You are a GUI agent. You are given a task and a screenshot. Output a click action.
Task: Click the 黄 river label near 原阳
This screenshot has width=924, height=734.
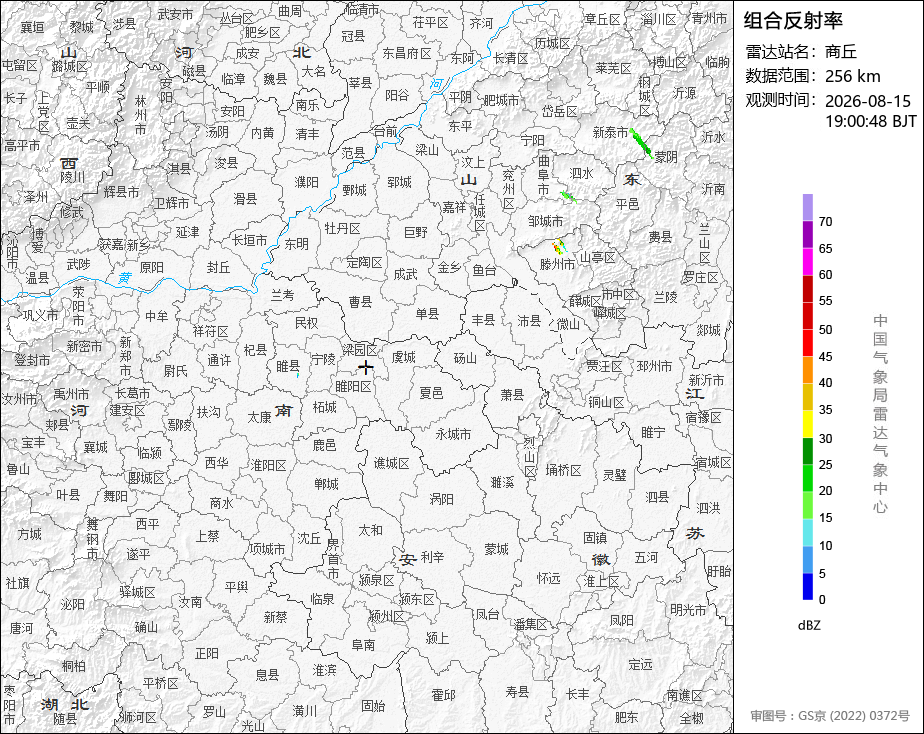pos(124,277)
